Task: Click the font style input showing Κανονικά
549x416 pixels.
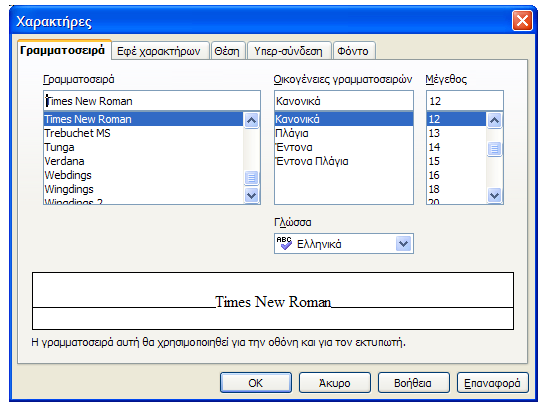Action: (x=344, y=101)
